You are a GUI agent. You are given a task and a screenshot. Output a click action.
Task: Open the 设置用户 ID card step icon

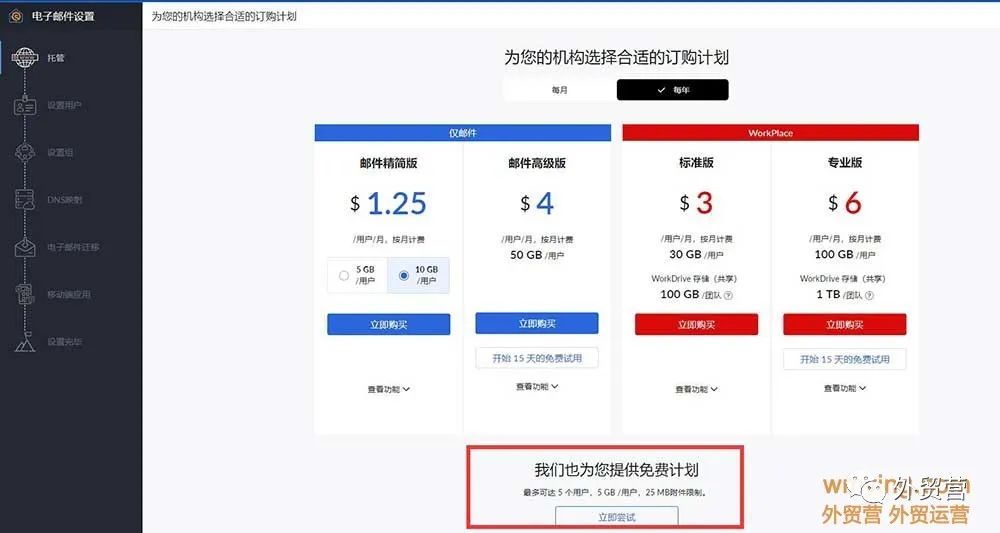tap(25, 105)
